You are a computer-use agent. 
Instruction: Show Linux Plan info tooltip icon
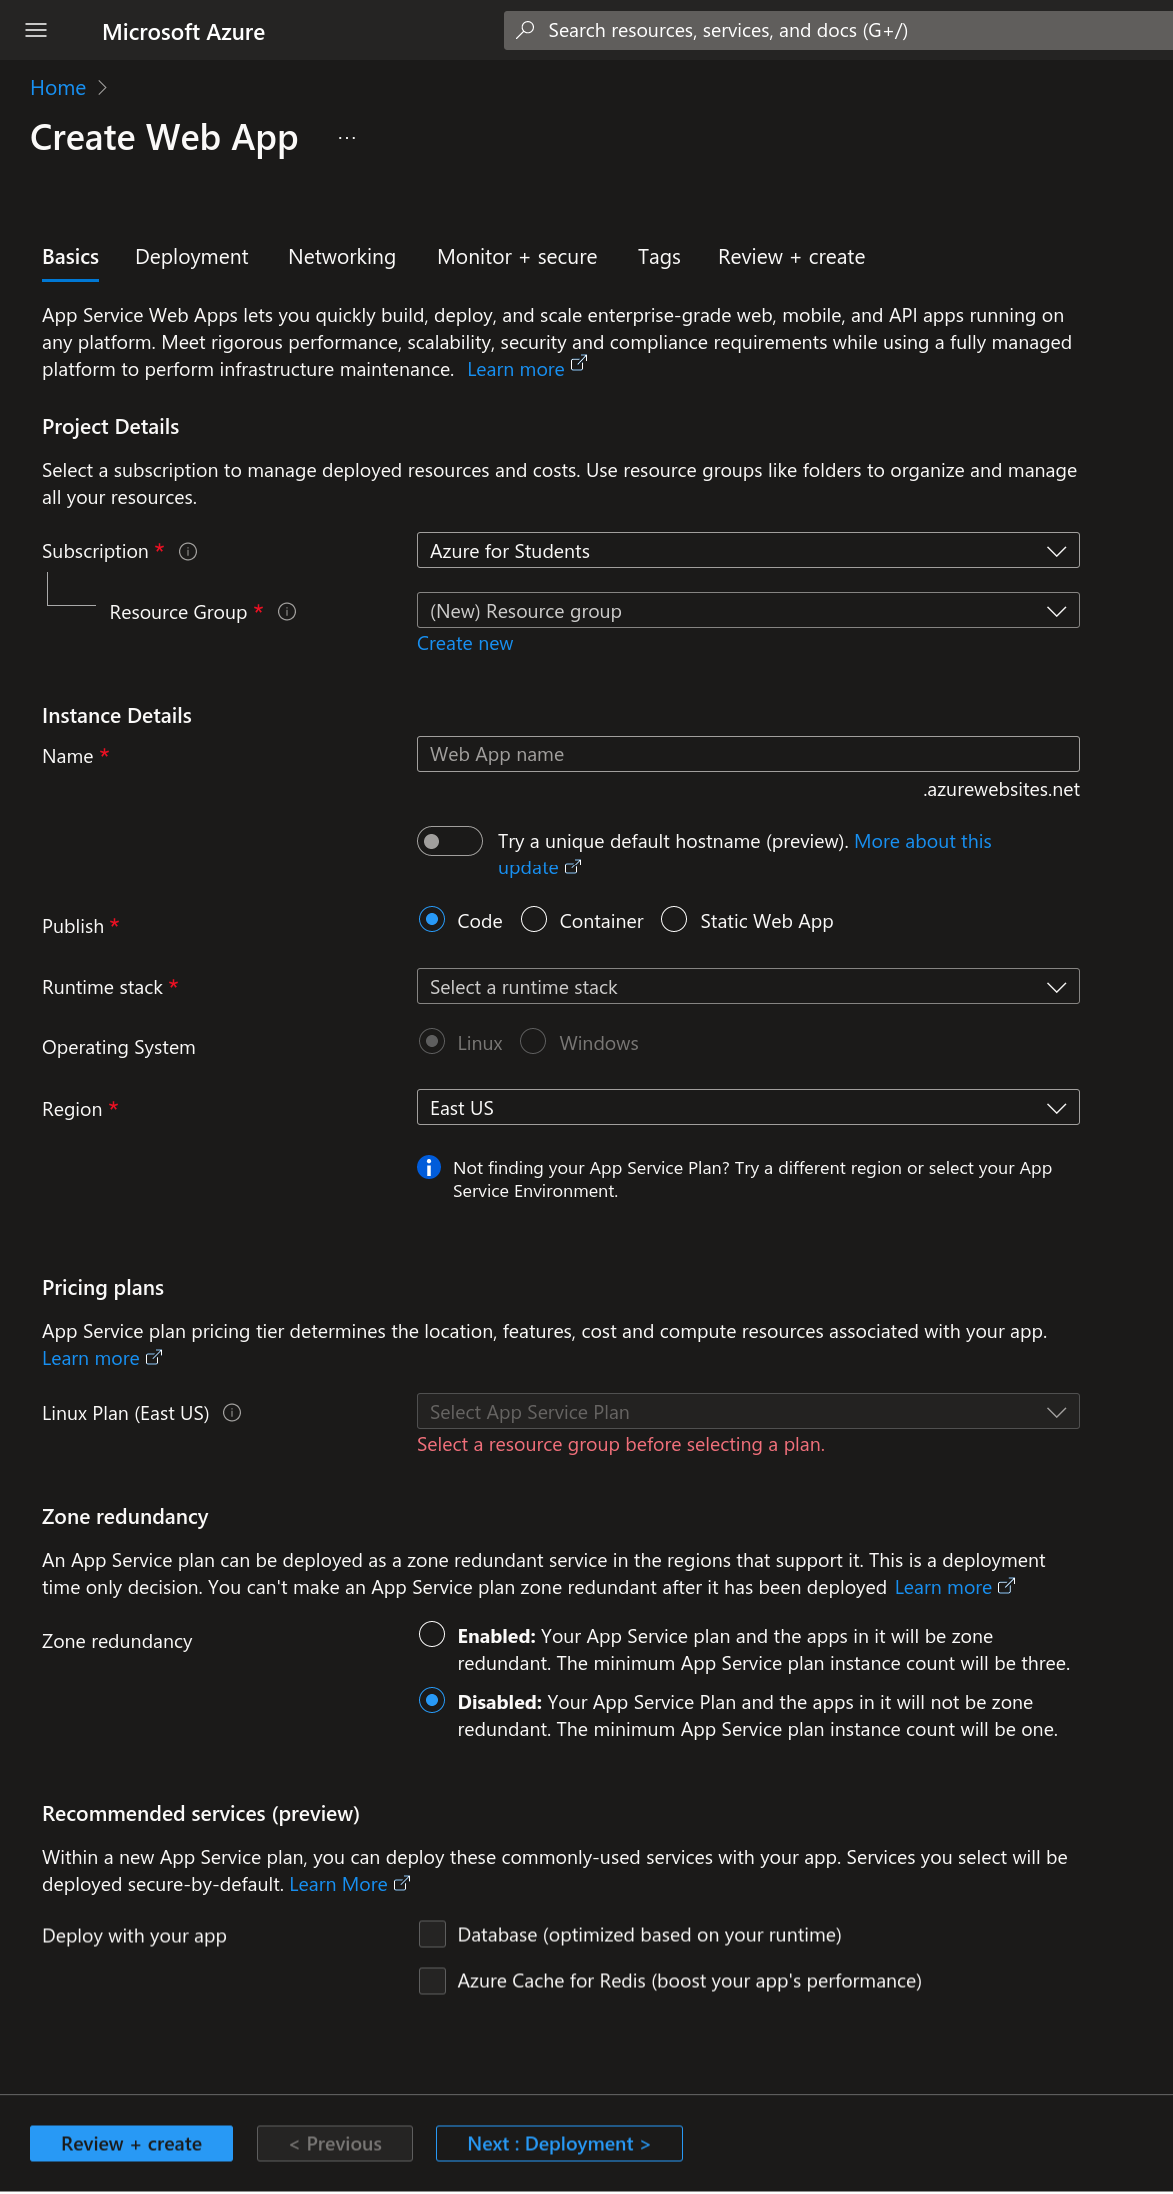[x=232, y=1413]
